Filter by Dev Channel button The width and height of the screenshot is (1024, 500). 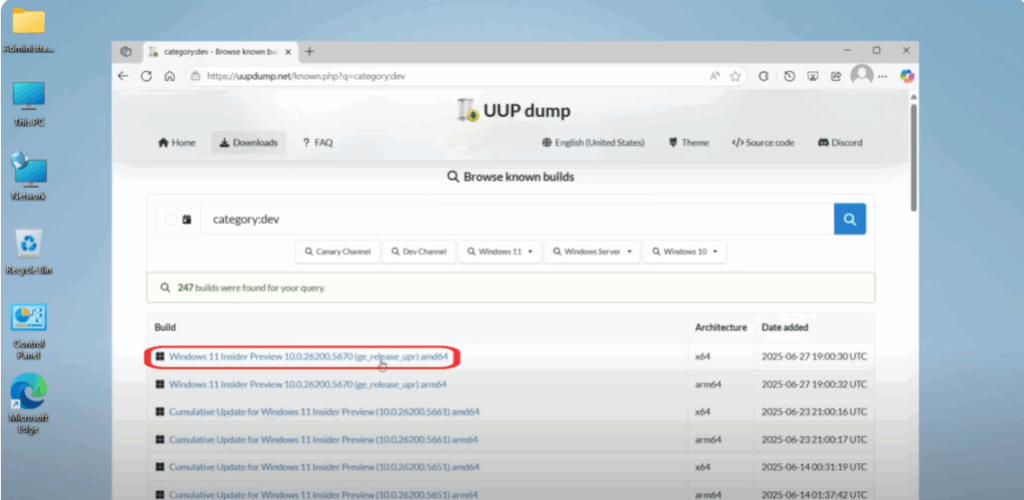tap(419, 251)
